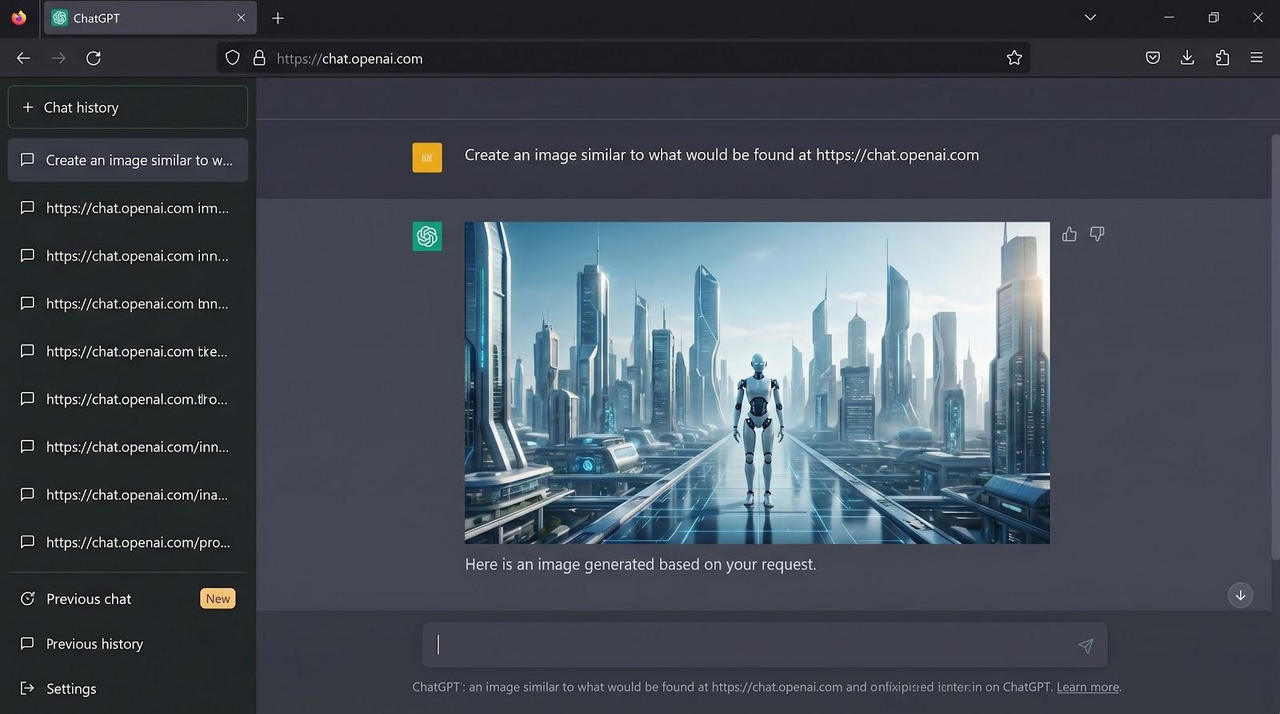The height and width of the screenshot is (714, 1280).
Task: Open the downloads panel
Action: [1187, 58]
